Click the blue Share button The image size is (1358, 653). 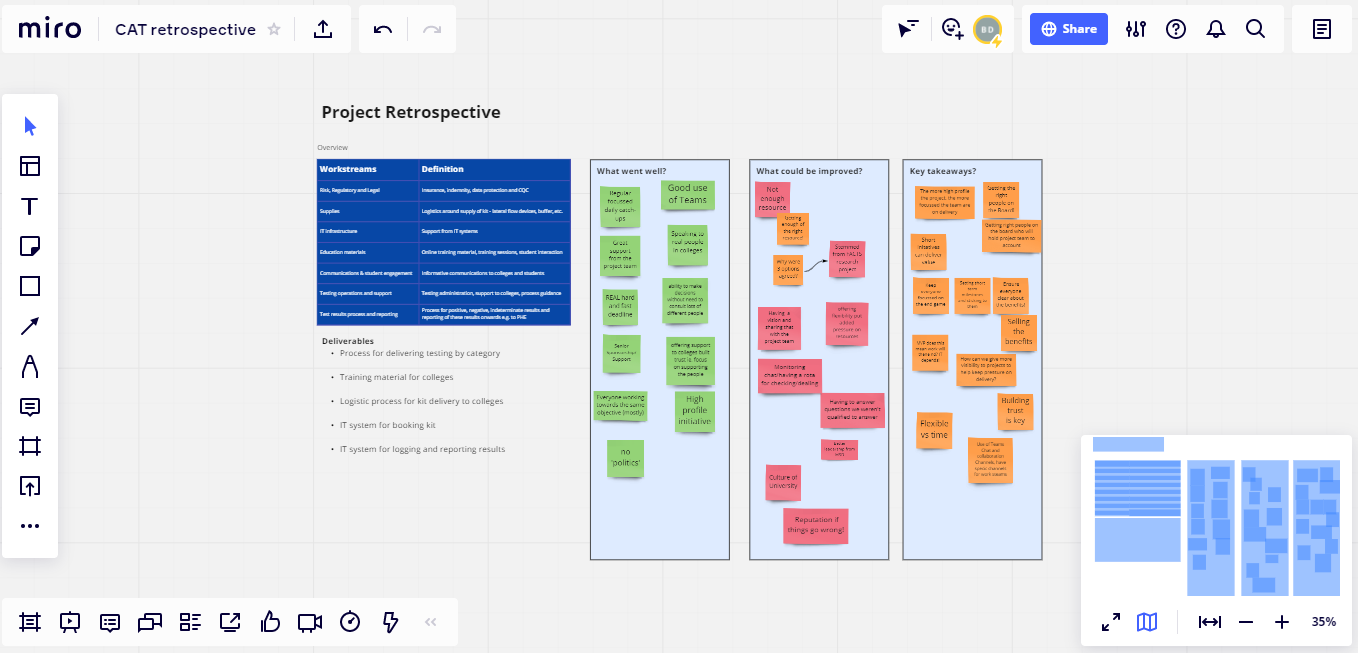pyautogui.click(x=1069, y=29)
